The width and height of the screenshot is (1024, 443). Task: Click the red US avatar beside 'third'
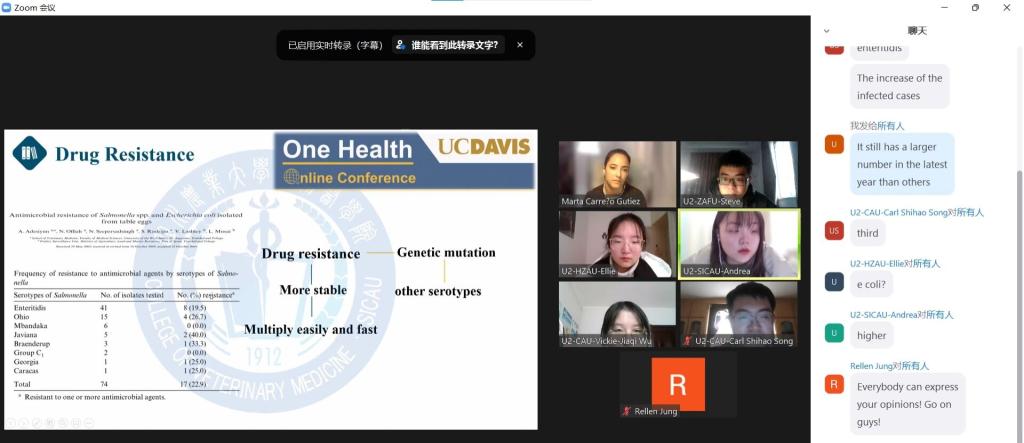tap(834, 232)
